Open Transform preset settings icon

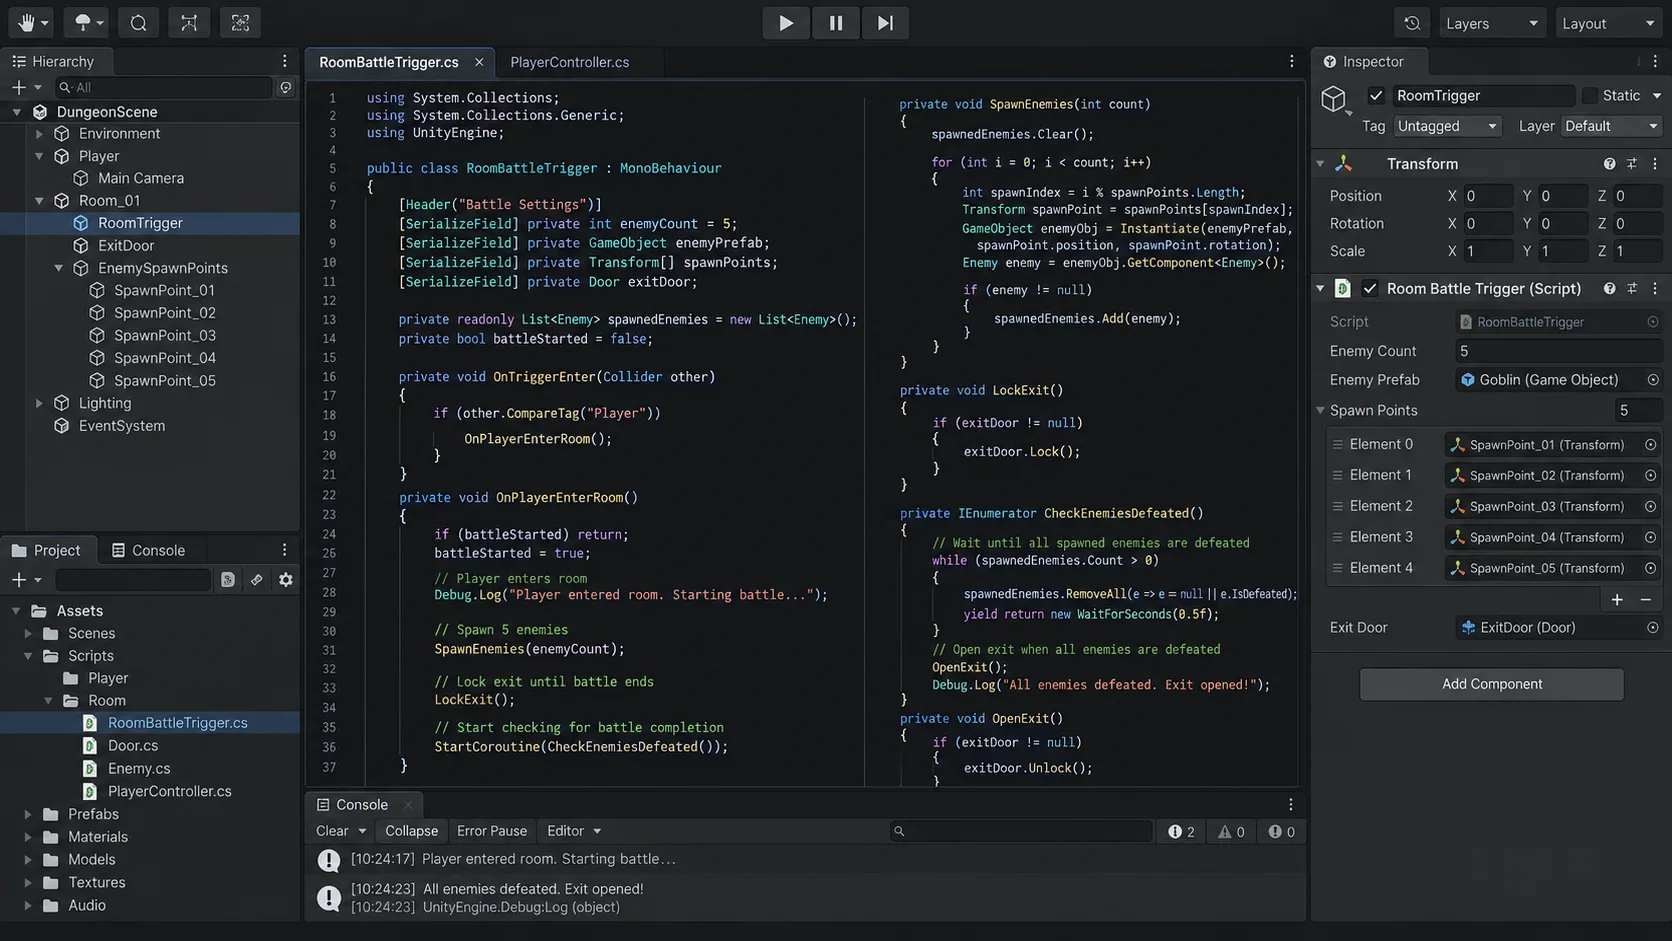pos(1632,164)
